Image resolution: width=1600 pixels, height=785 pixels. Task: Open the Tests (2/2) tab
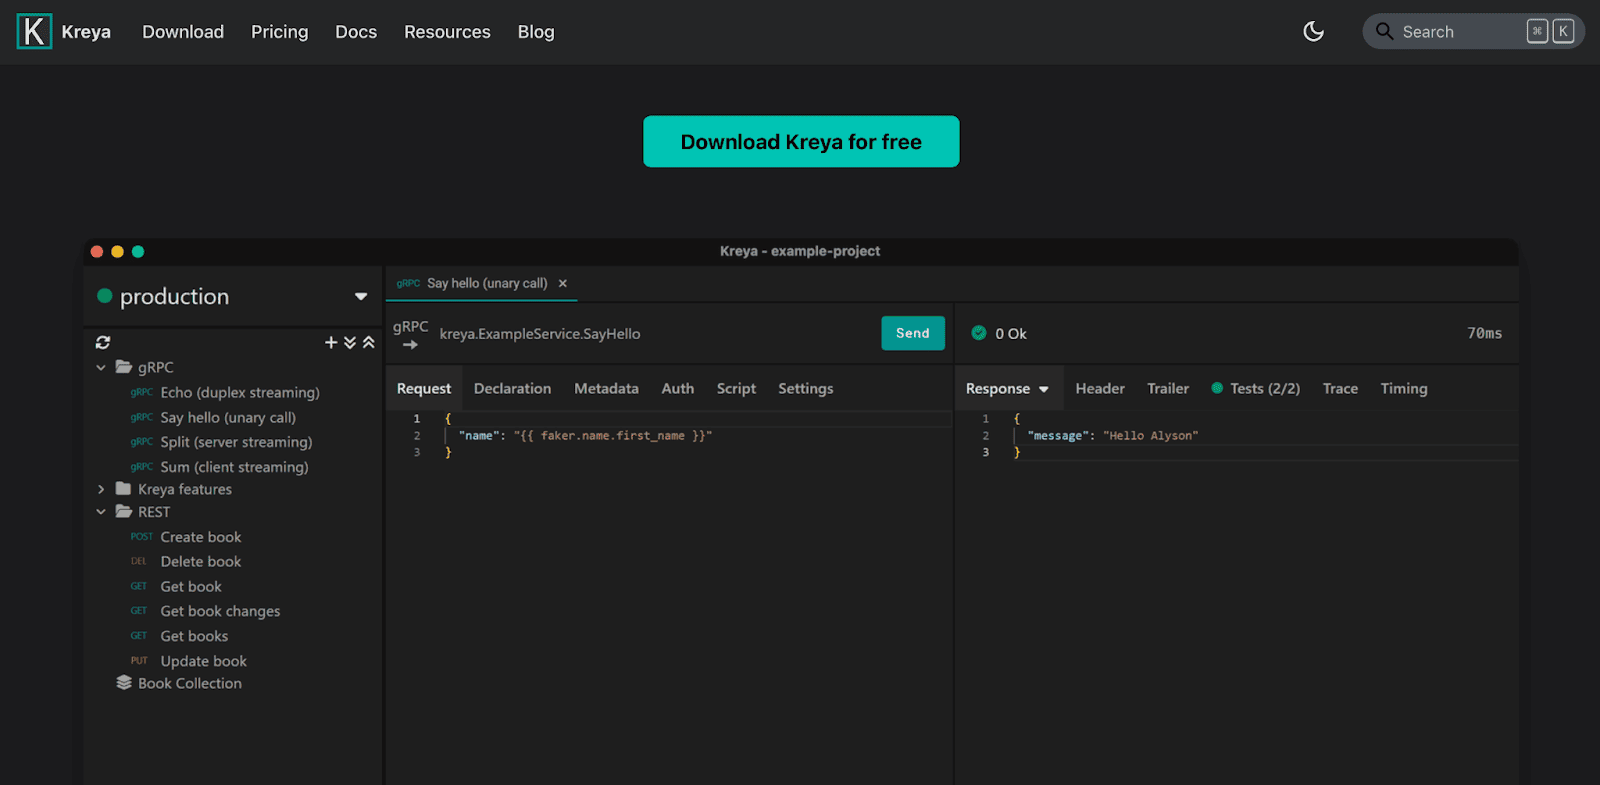(1256, 389)
